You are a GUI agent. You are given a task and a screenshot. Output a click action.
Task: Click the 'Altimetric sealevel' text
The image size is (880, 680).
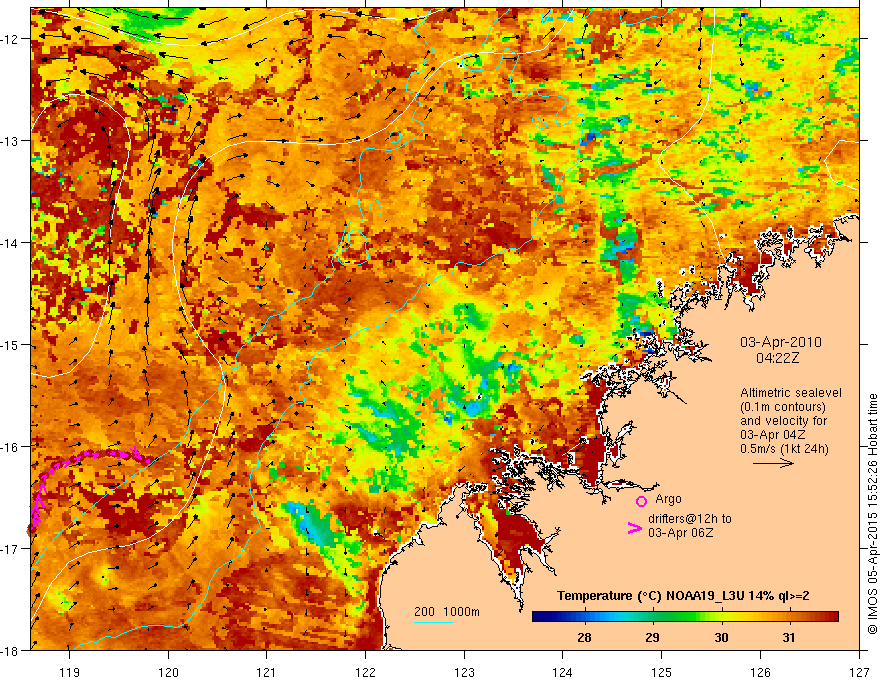[x=791, y=393]
